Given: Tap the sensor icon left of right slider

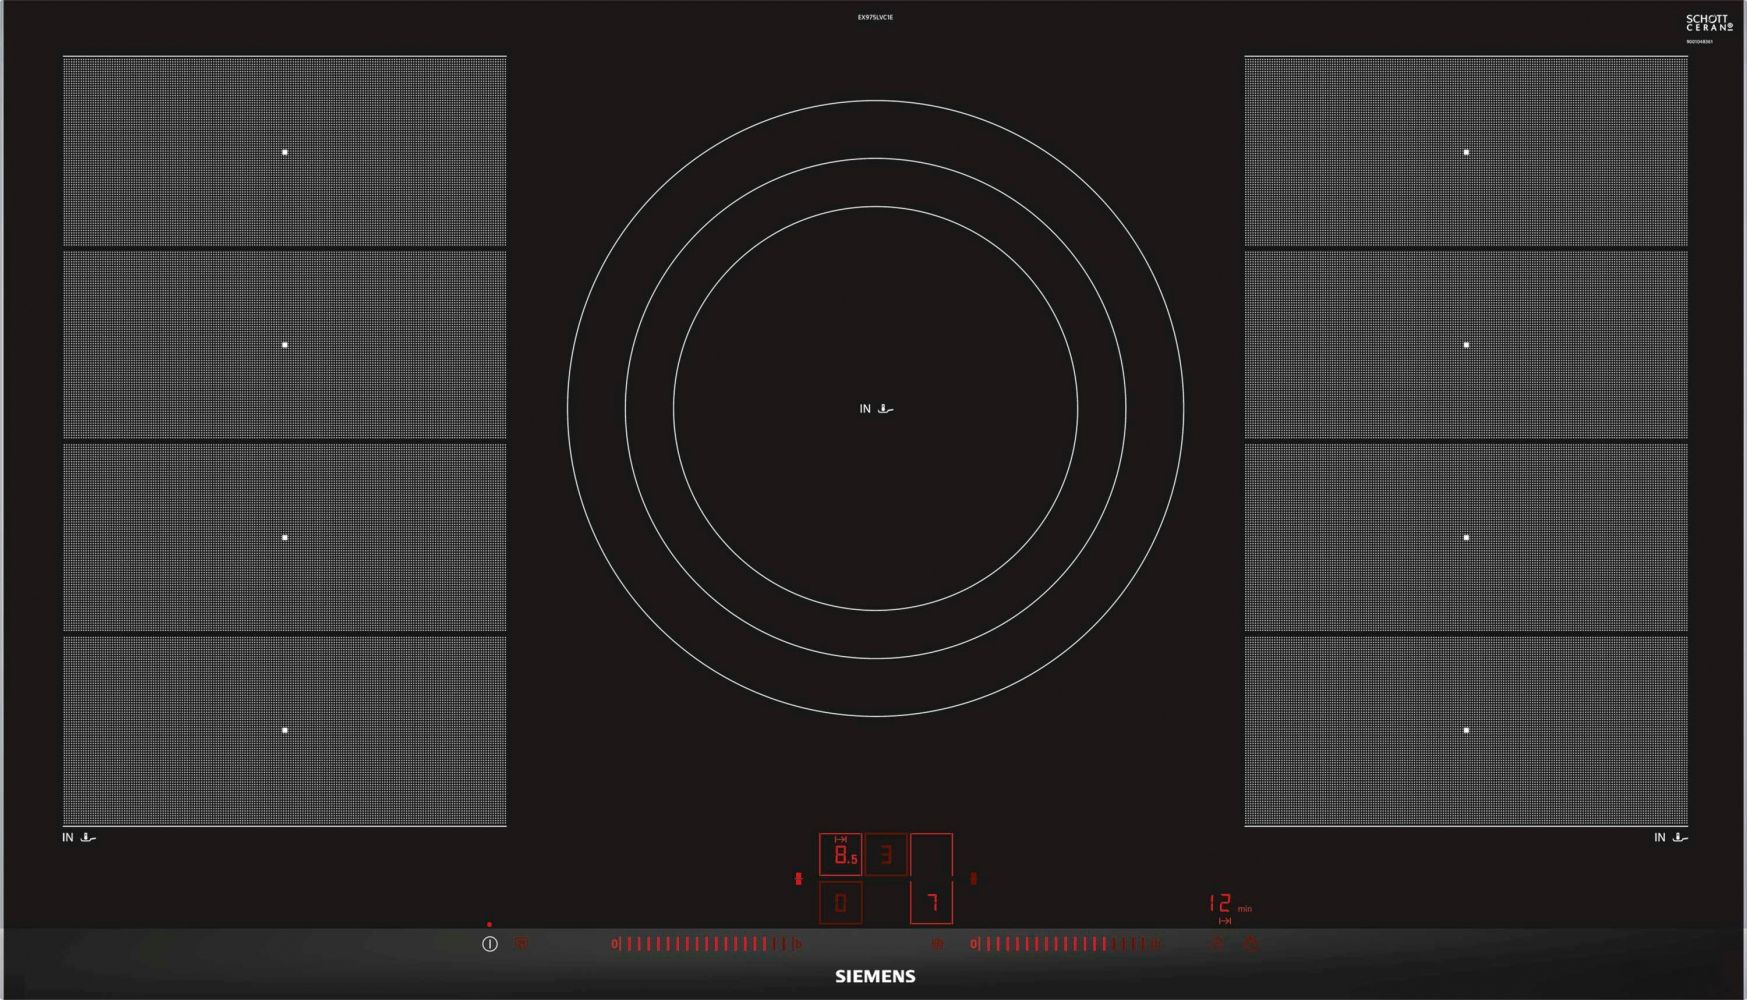Looking at the screenshot, I should pos(937,943).
